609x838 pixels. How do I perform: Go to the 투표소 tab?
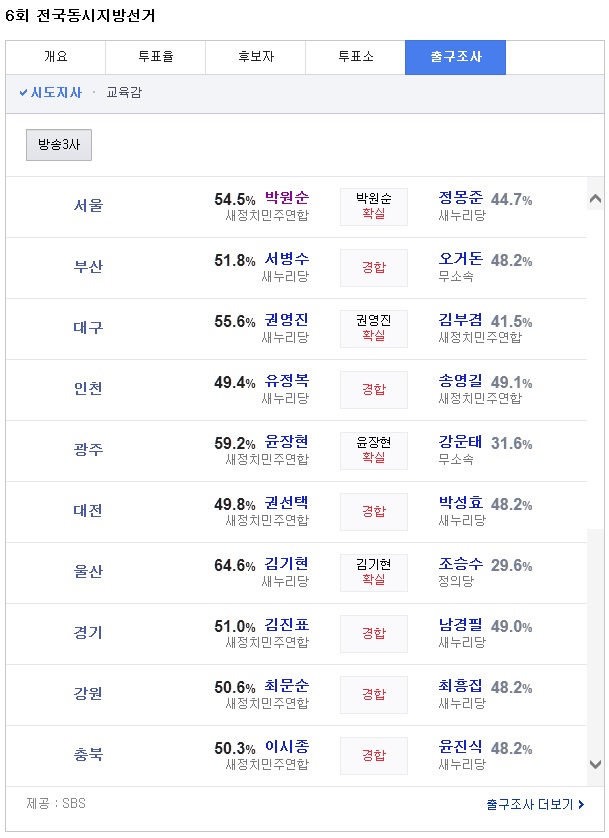click(x=355, y=57)
